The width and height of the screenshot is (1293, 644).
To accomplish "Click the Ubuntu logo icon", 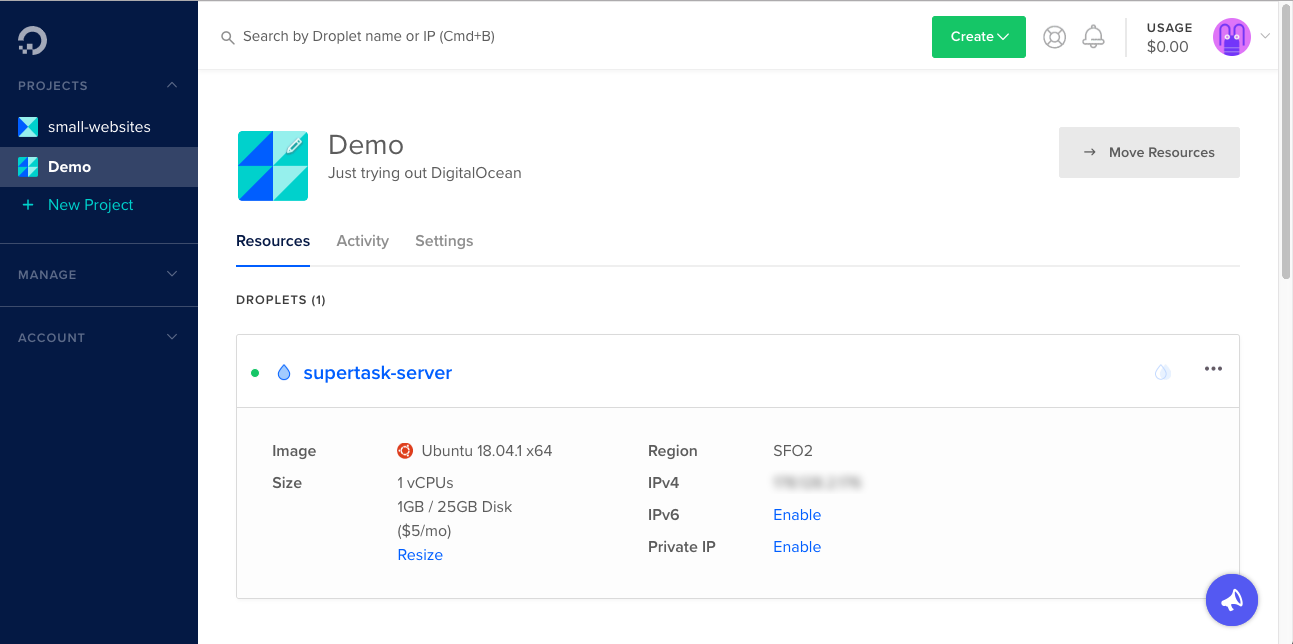I will coord(405,451).
